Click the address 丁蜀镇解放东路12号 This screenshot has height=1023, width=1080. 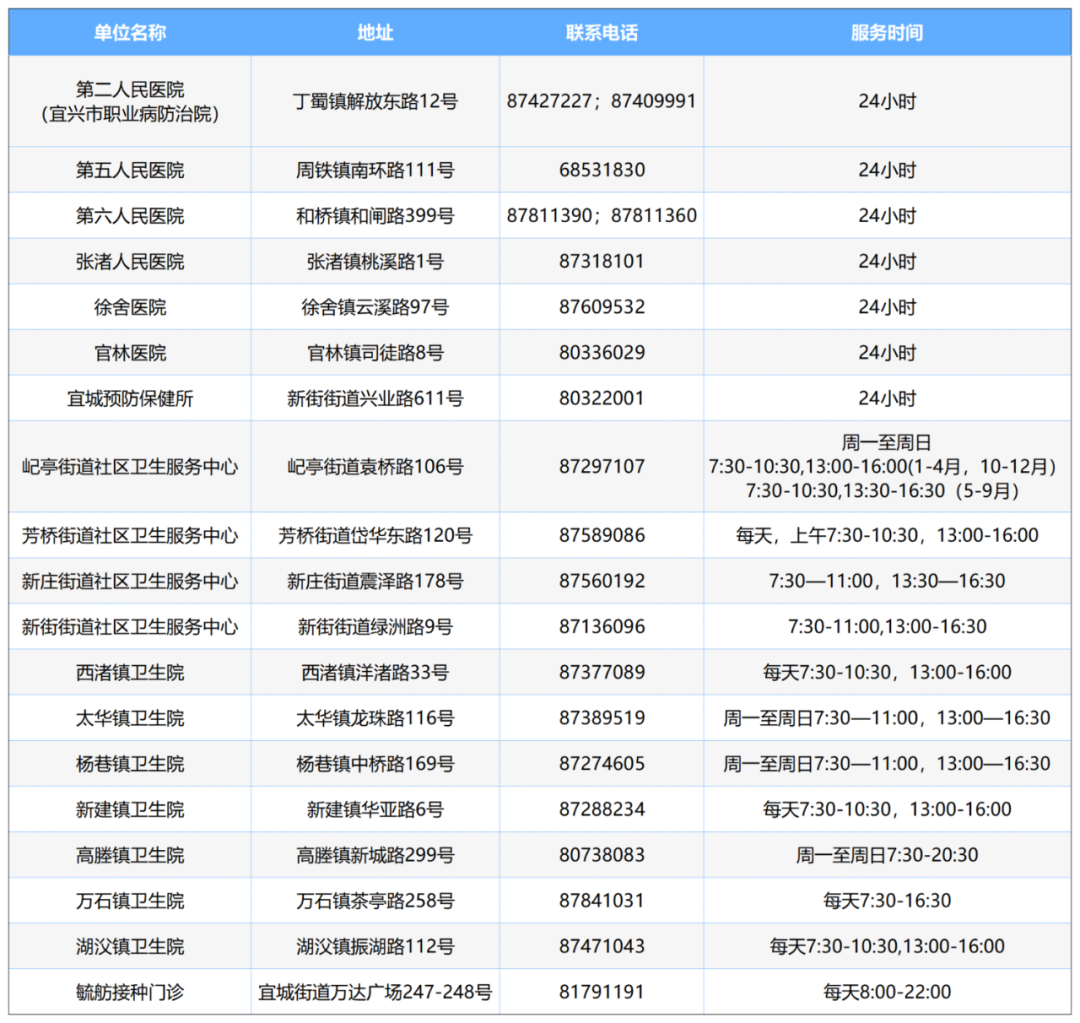[x=375, y=102]
